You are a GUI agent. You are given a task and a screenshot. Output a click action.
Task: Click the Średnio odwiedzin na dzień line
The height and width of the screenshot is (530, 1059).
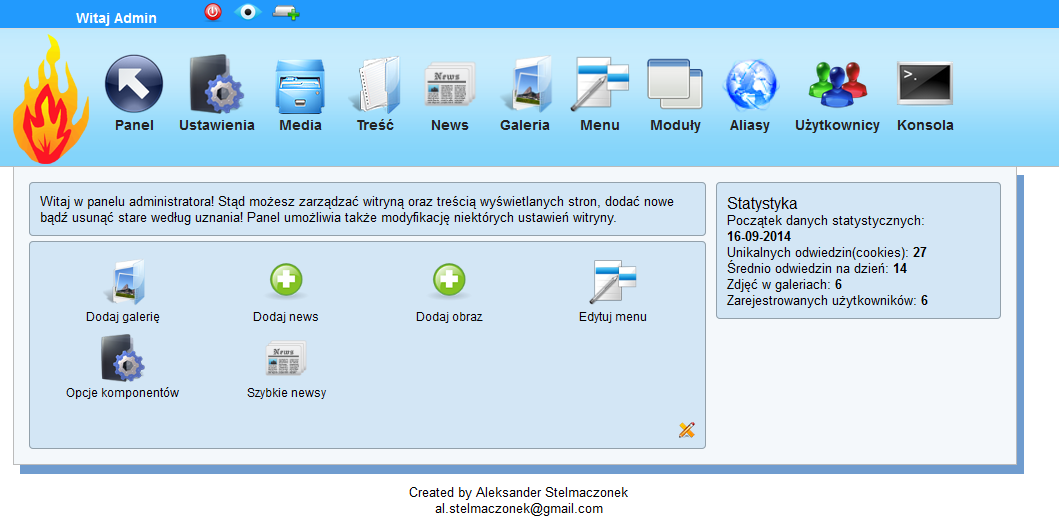coord(817,269)
